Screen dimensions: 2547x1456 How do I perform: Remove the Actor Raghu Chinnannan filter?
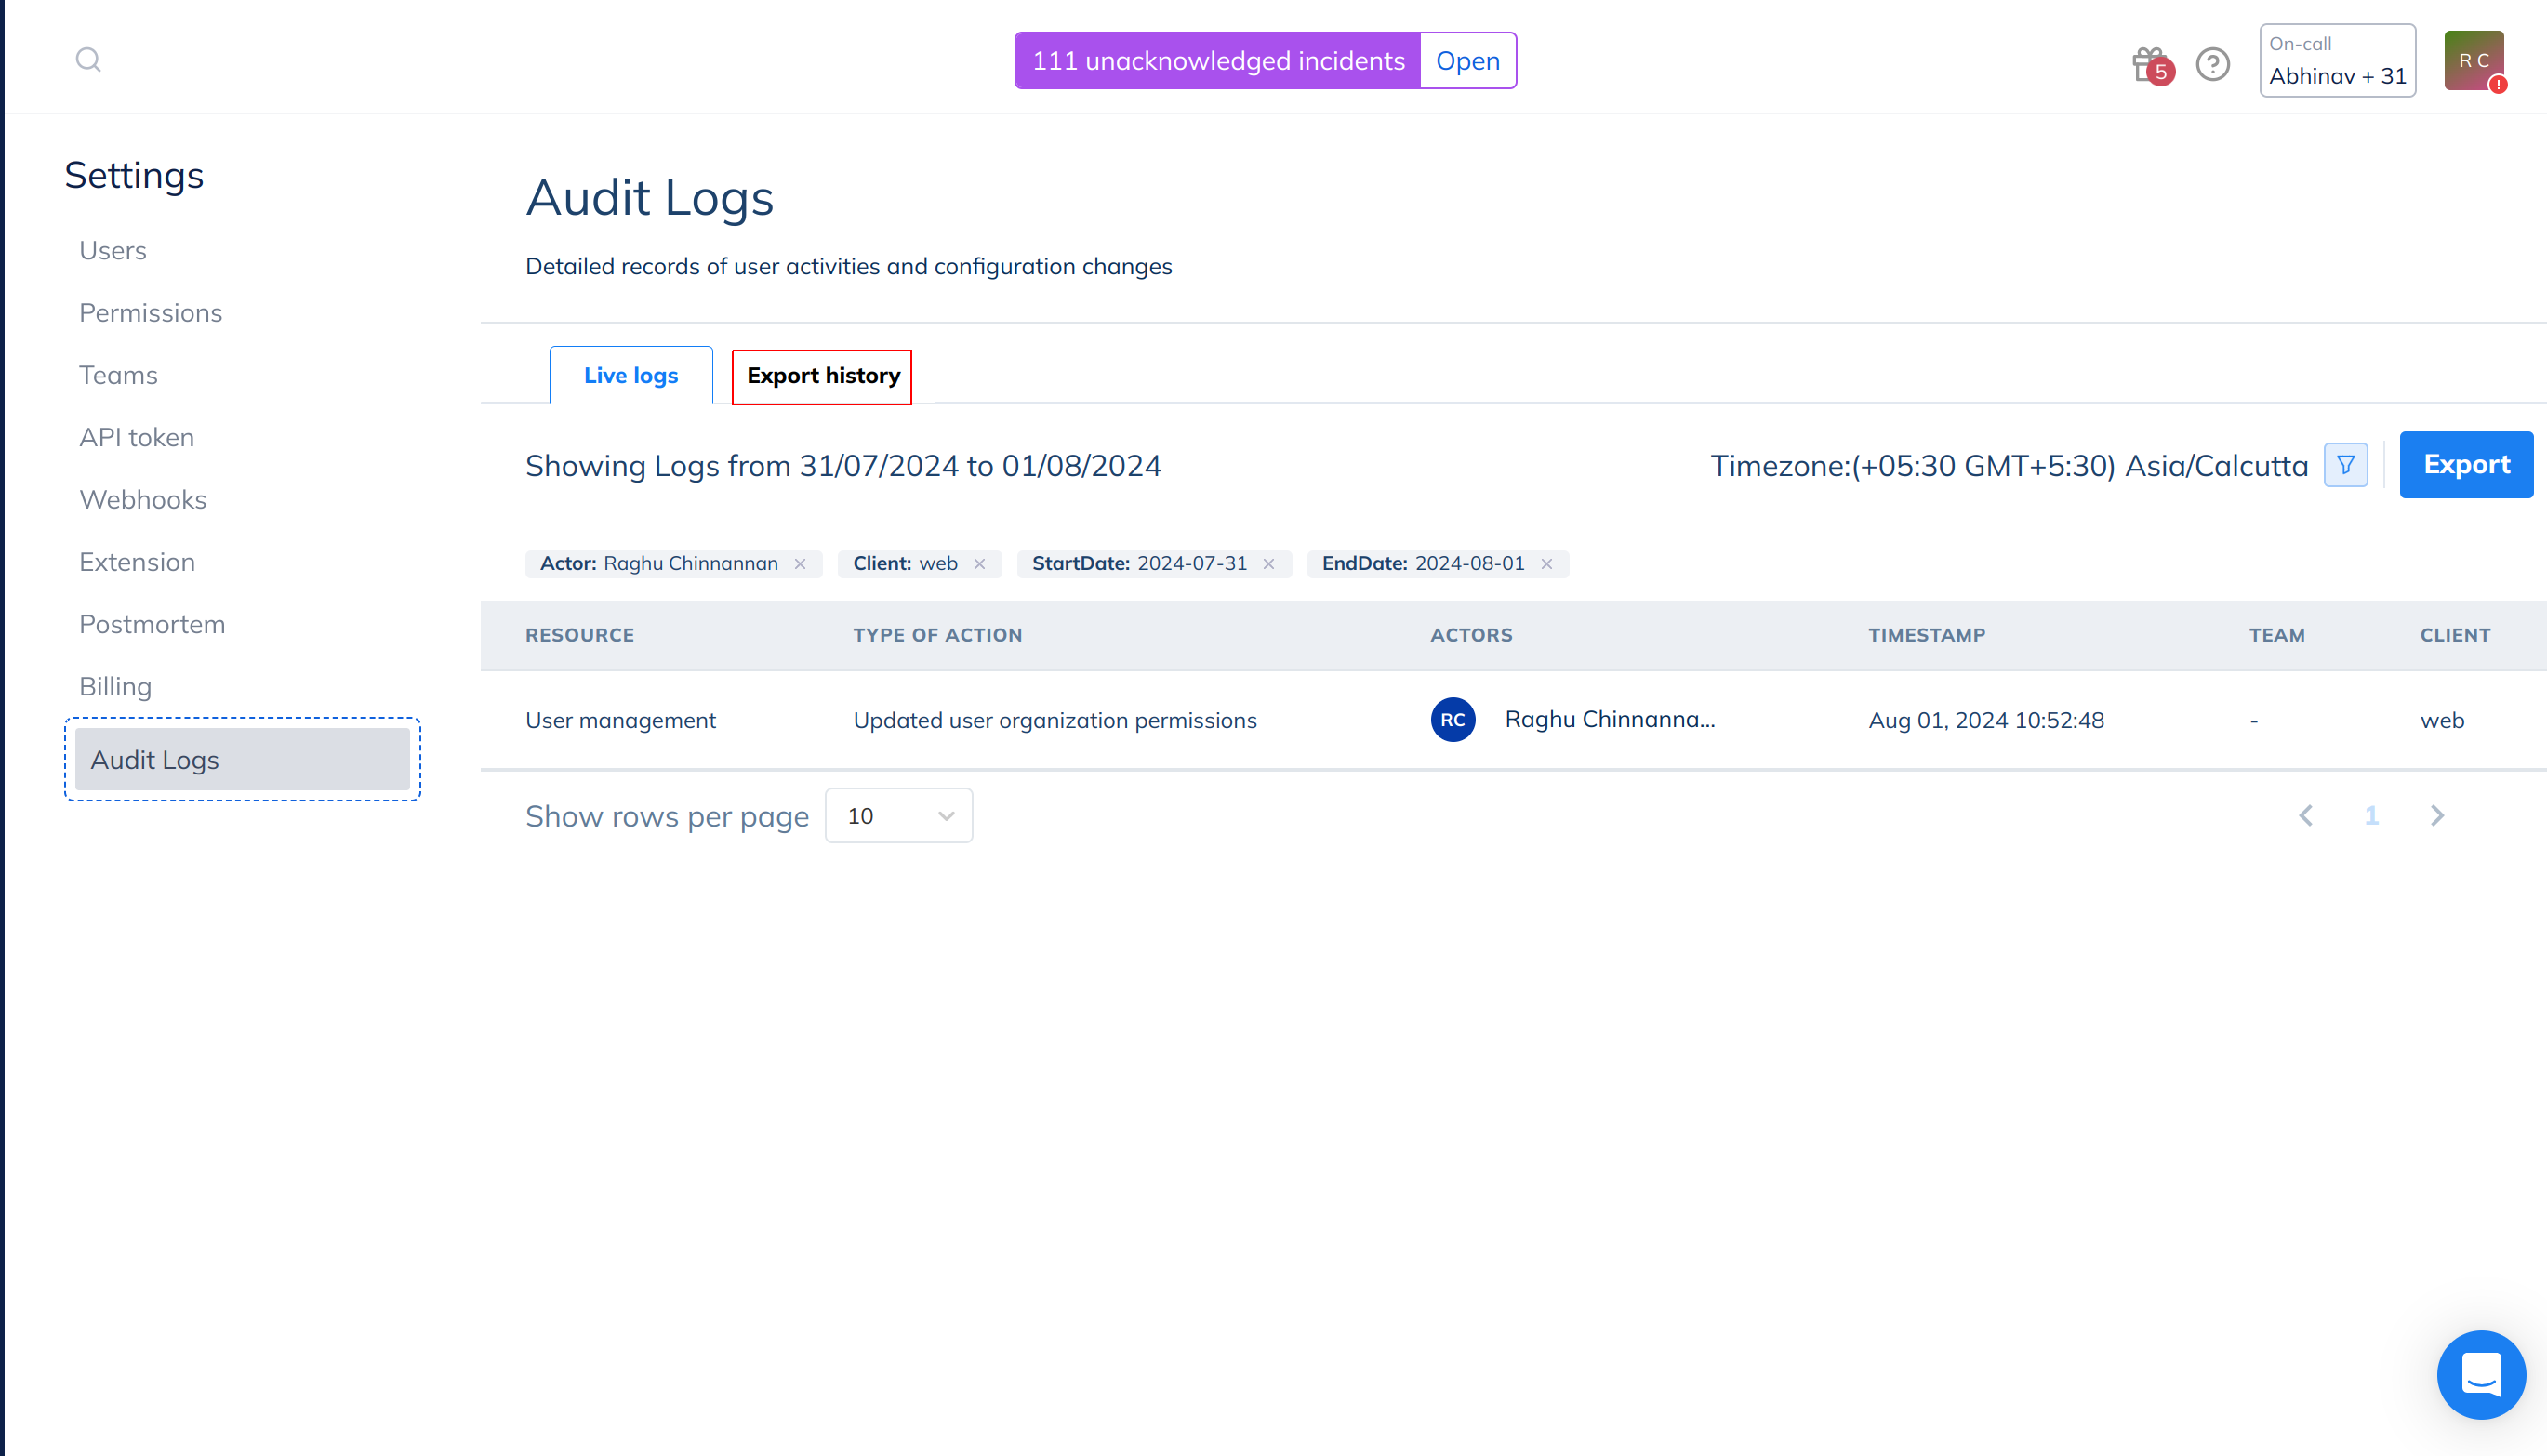coord(800,564)
